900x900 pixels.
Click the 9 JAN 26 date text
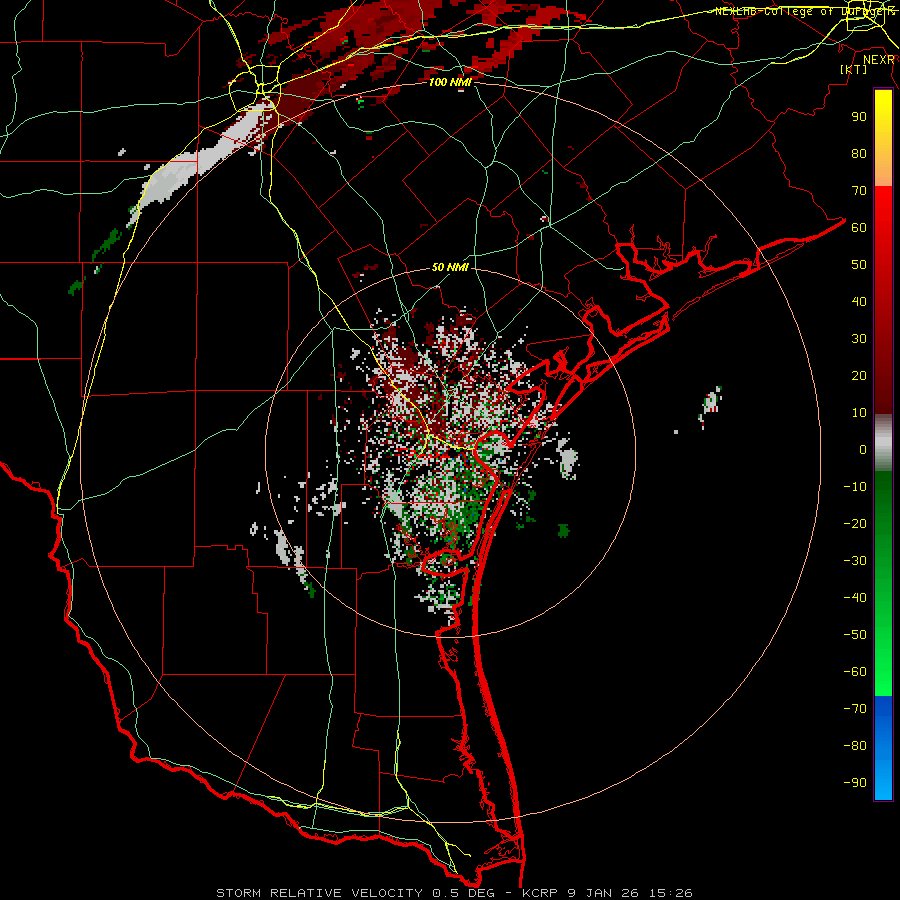point(604,893)
